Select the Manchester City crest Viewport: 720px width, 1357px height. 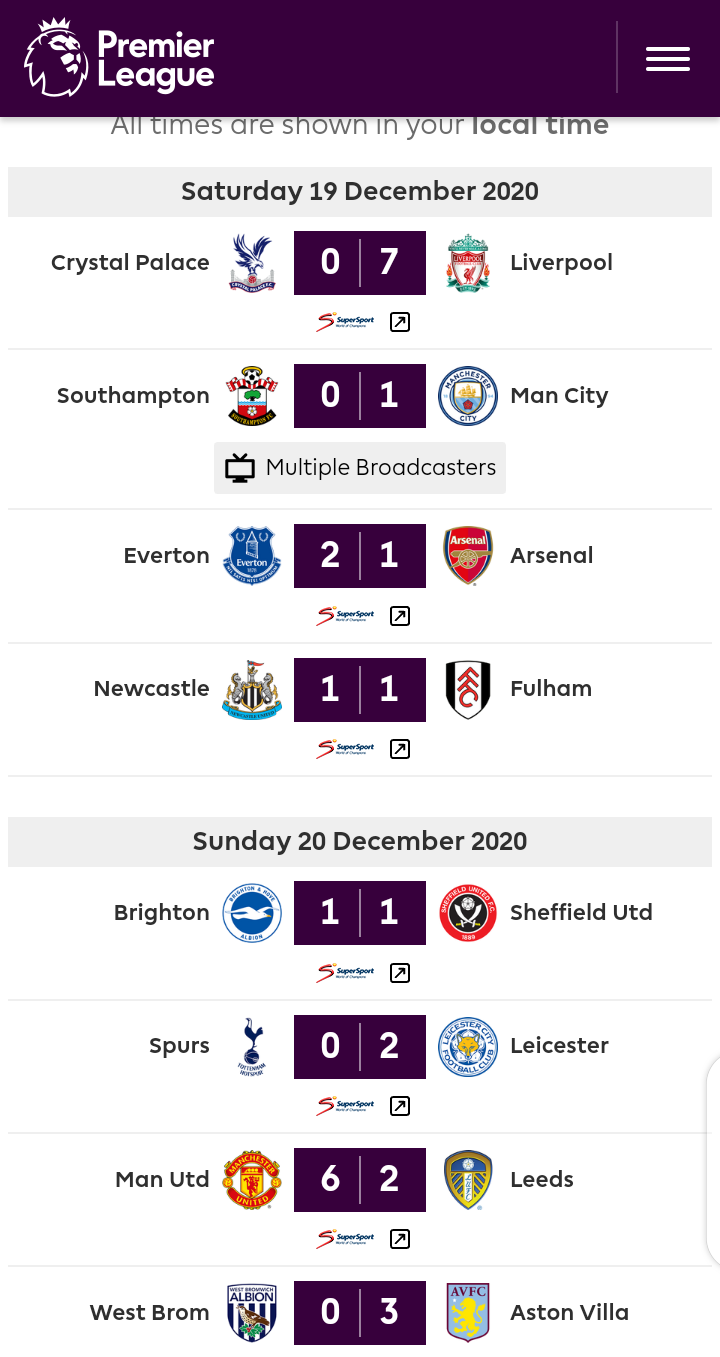click(x=468, y=396)
